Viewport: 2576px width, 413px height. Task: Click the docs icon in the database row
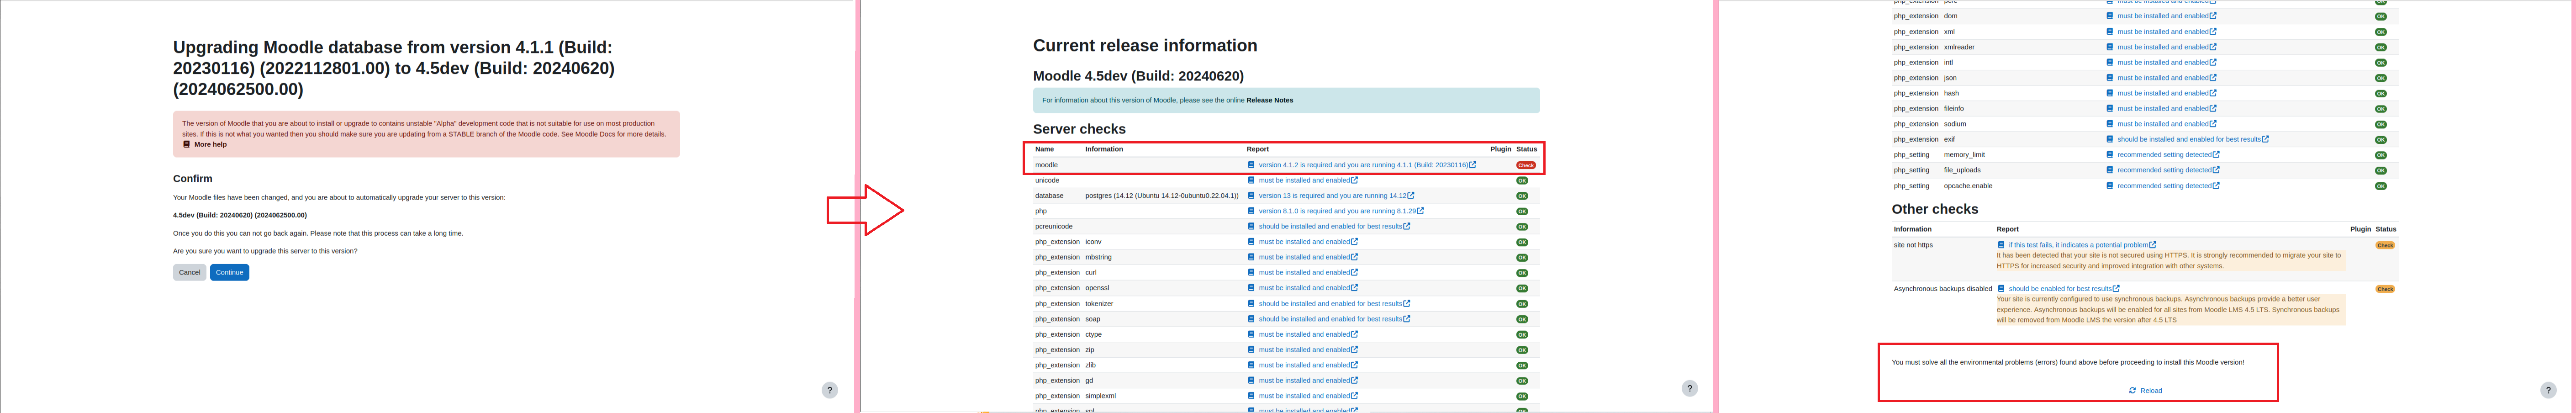[1251, 196]
